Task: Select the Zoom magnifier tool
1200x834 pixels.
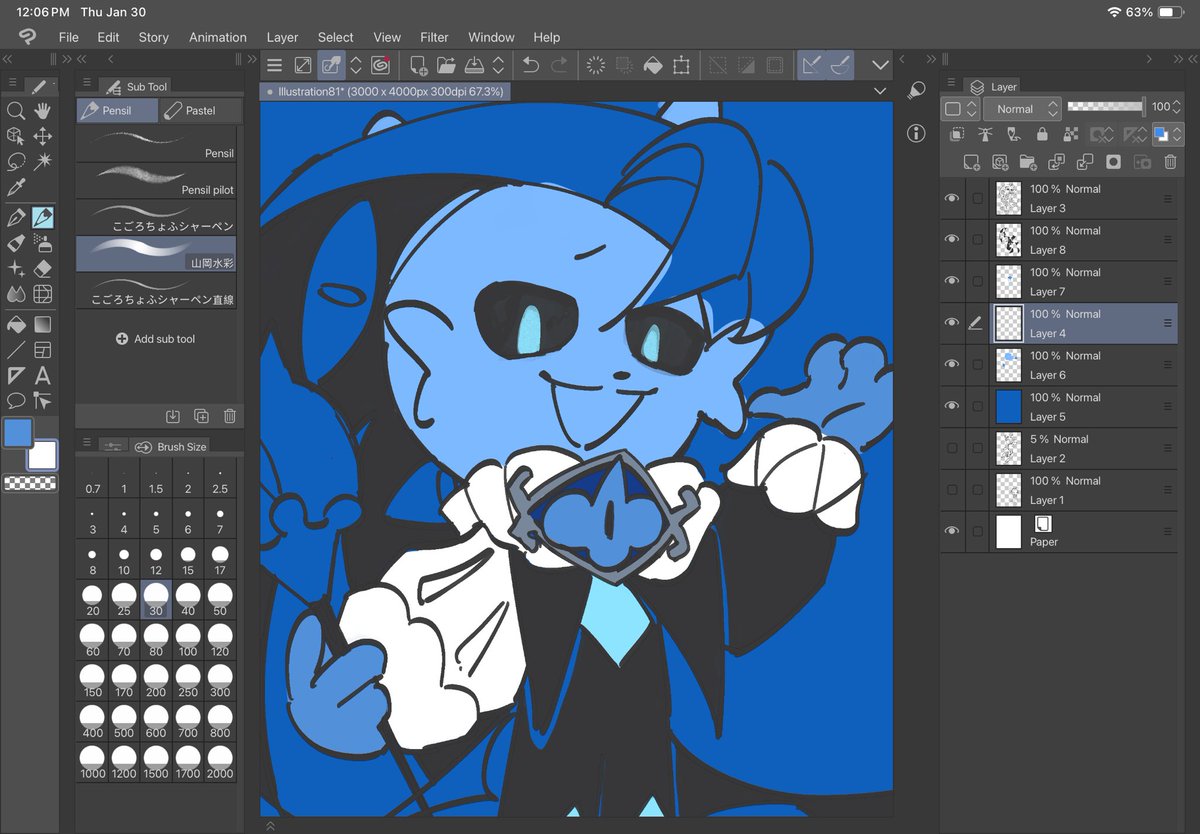Action: point(15,111)
